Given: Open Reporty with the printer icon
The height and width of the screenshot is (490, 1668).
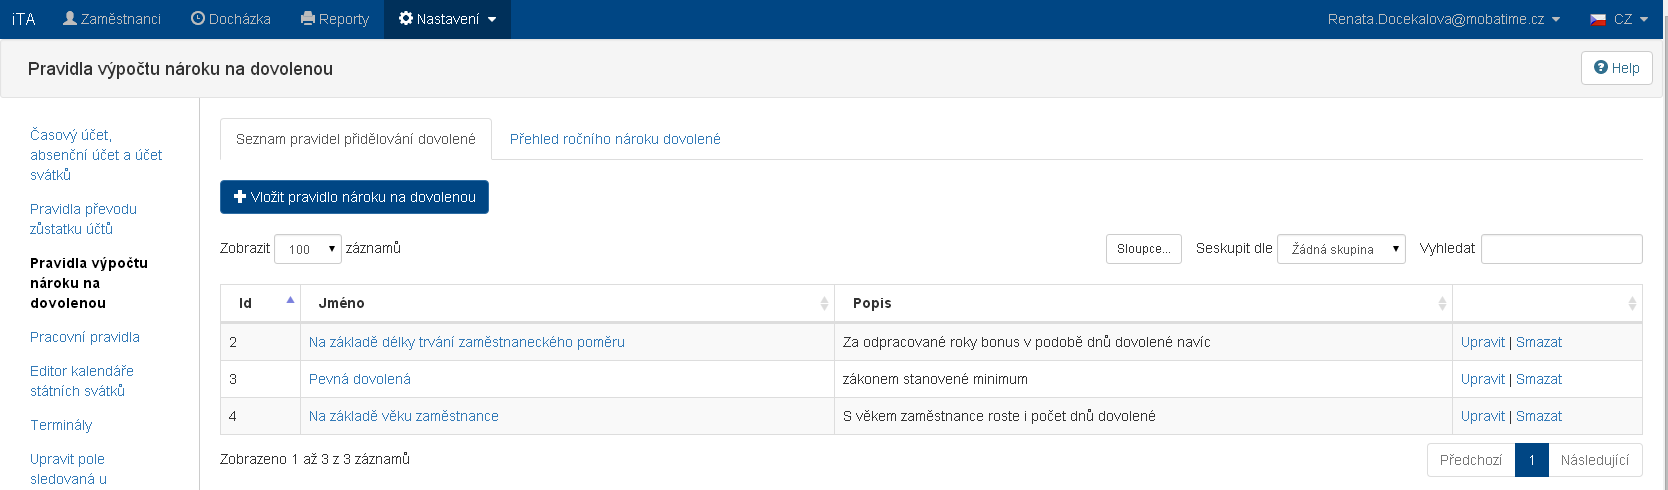Looking at the screenshot, I should pyautogui.click(x=335, y=19).
